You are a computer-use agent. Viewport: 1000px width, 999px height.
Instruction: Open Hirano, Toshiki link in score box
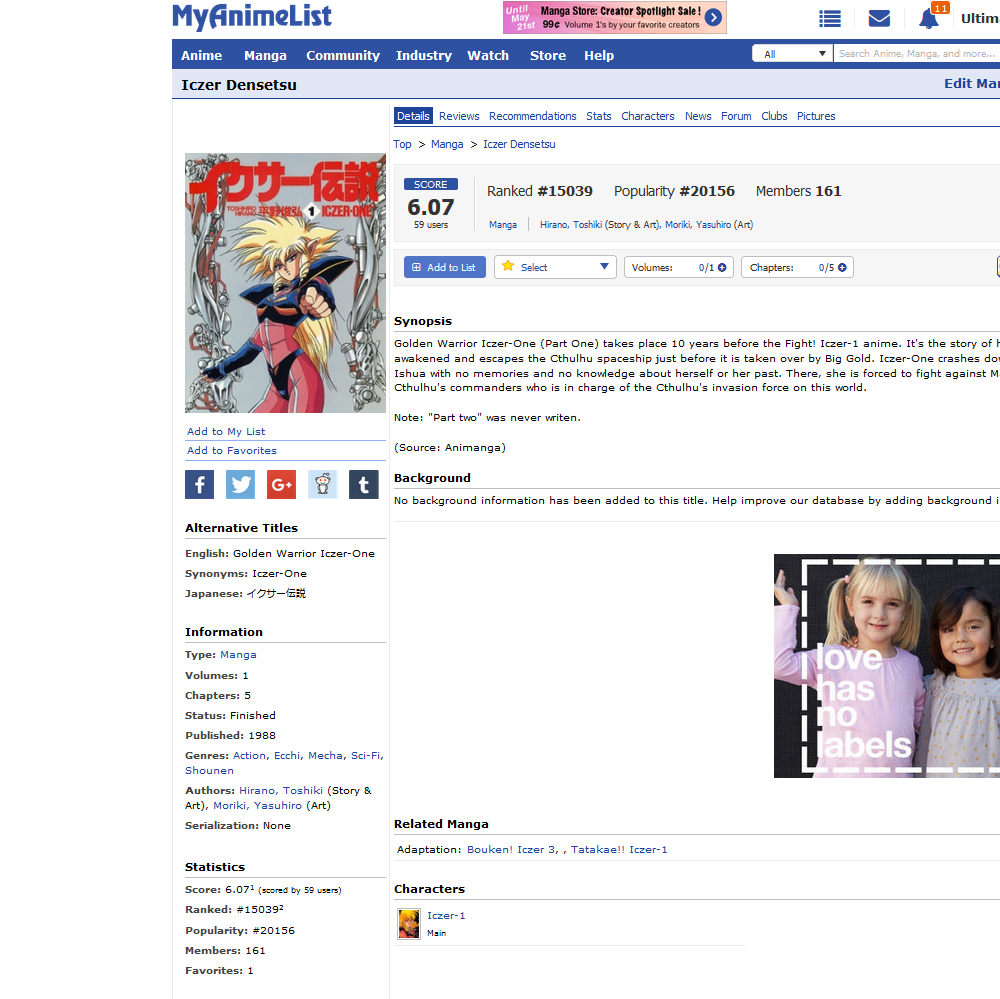571,225
